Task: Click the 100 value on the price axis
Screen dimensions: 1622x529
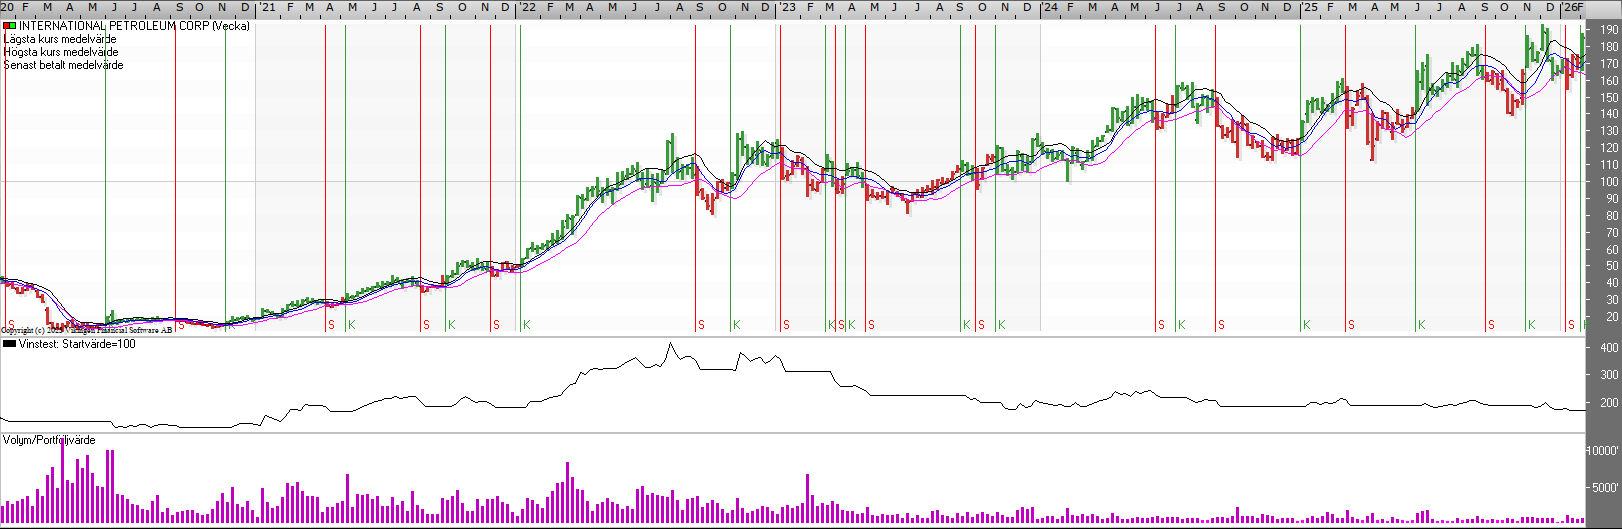Action: (1609, 182)
